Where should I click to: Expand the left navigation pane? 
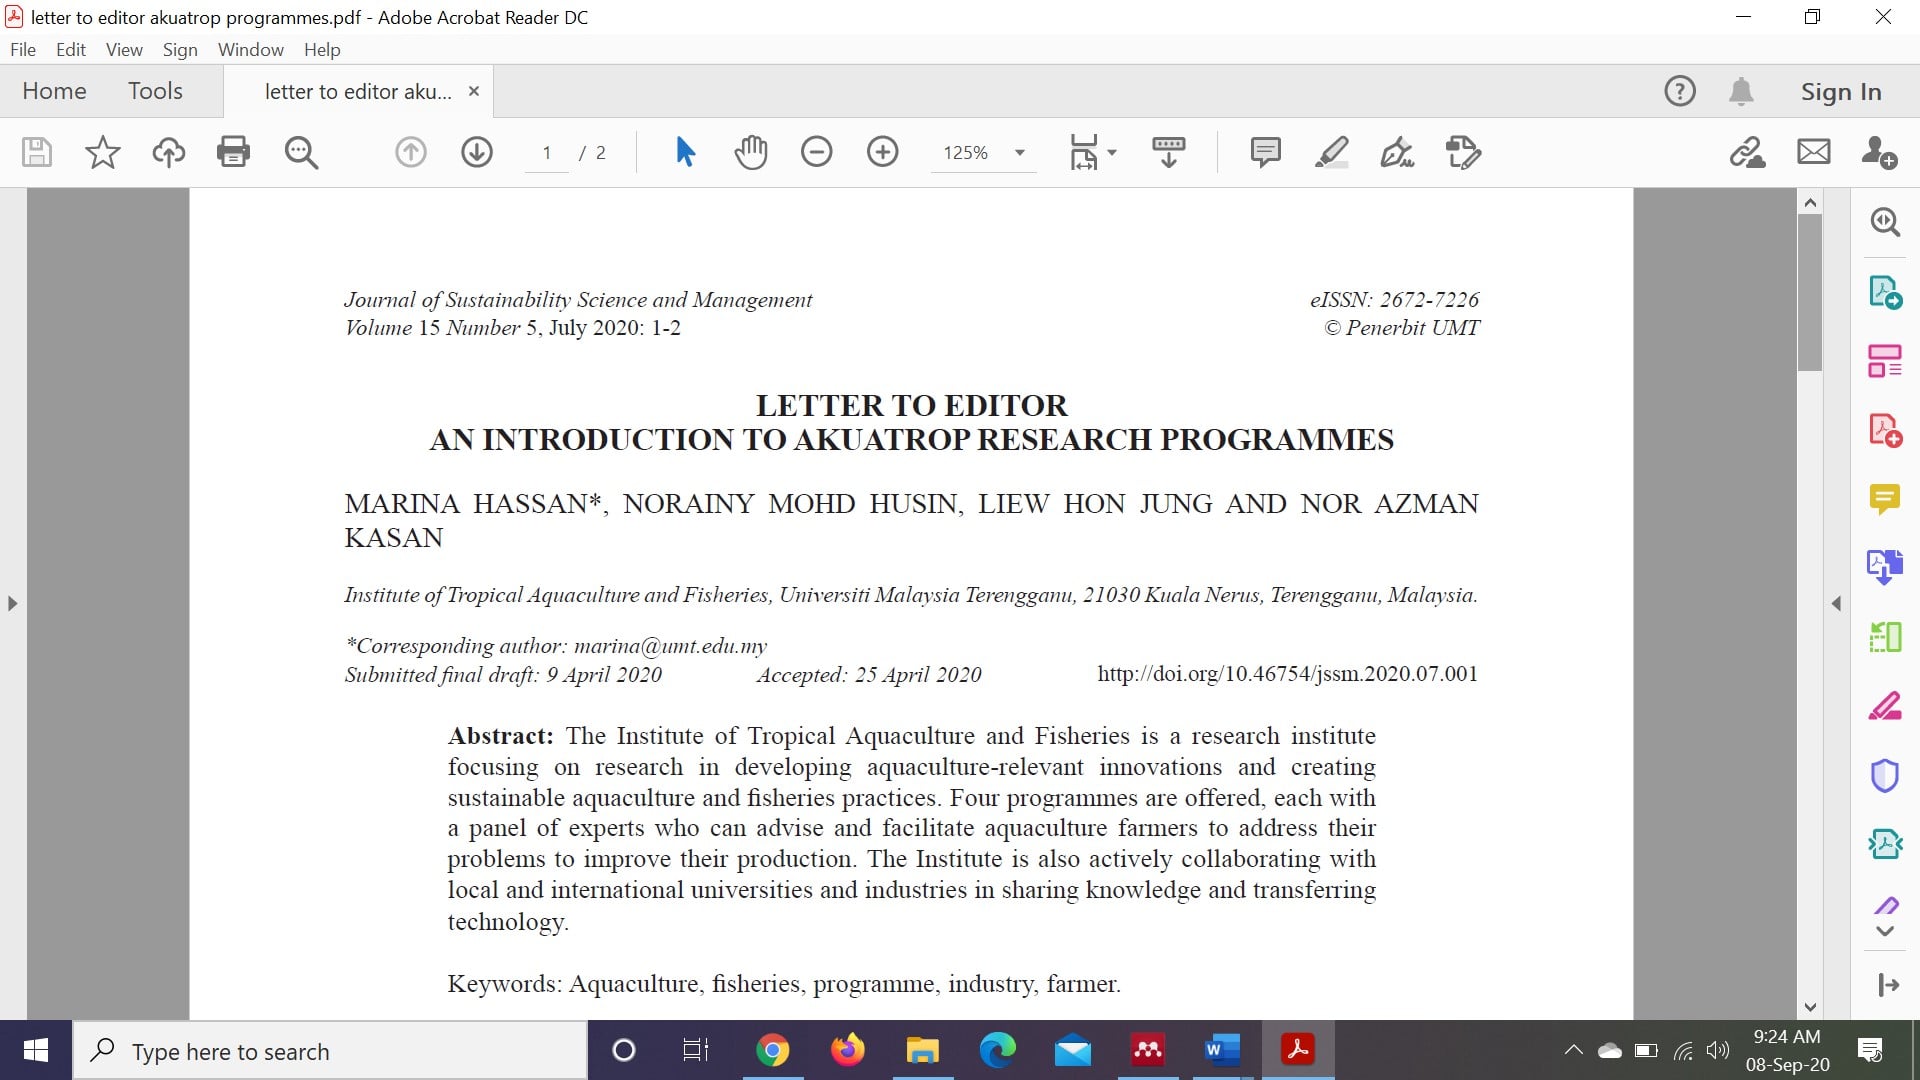click(x=12, y=603)
